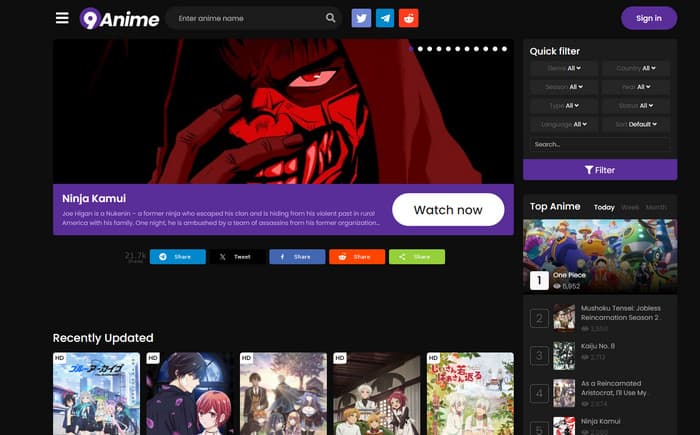Click the Mushoku Tensei thumbnail

tap(564, 318)
